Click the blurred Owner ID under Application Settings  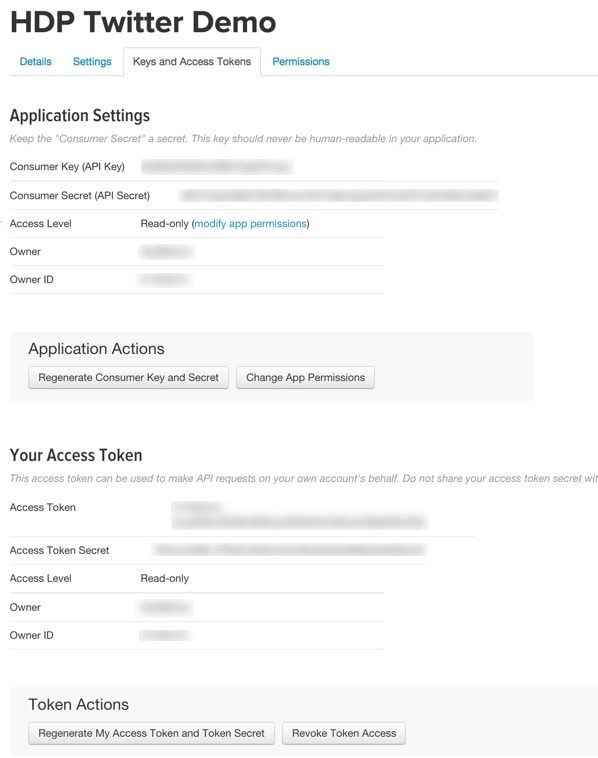tap(164, 279)
